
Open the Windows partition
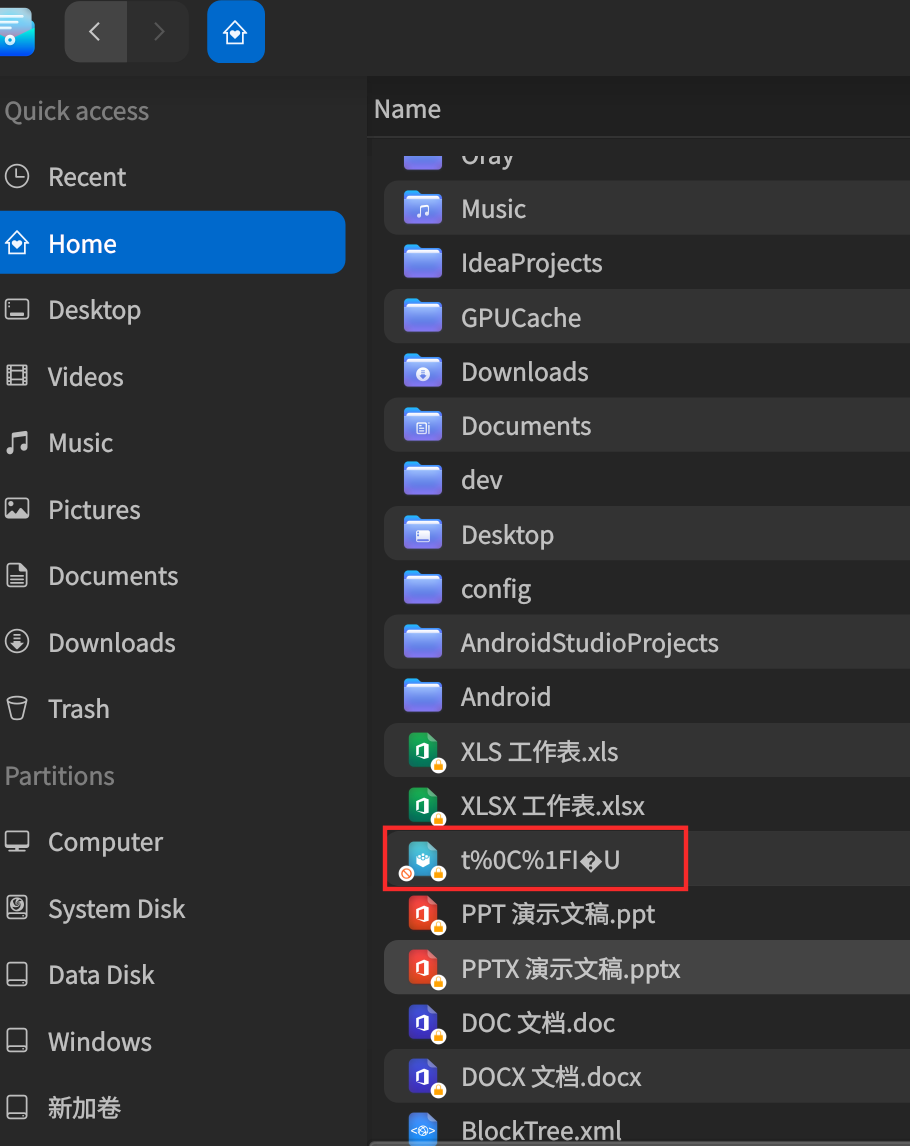click(172, 1041)
